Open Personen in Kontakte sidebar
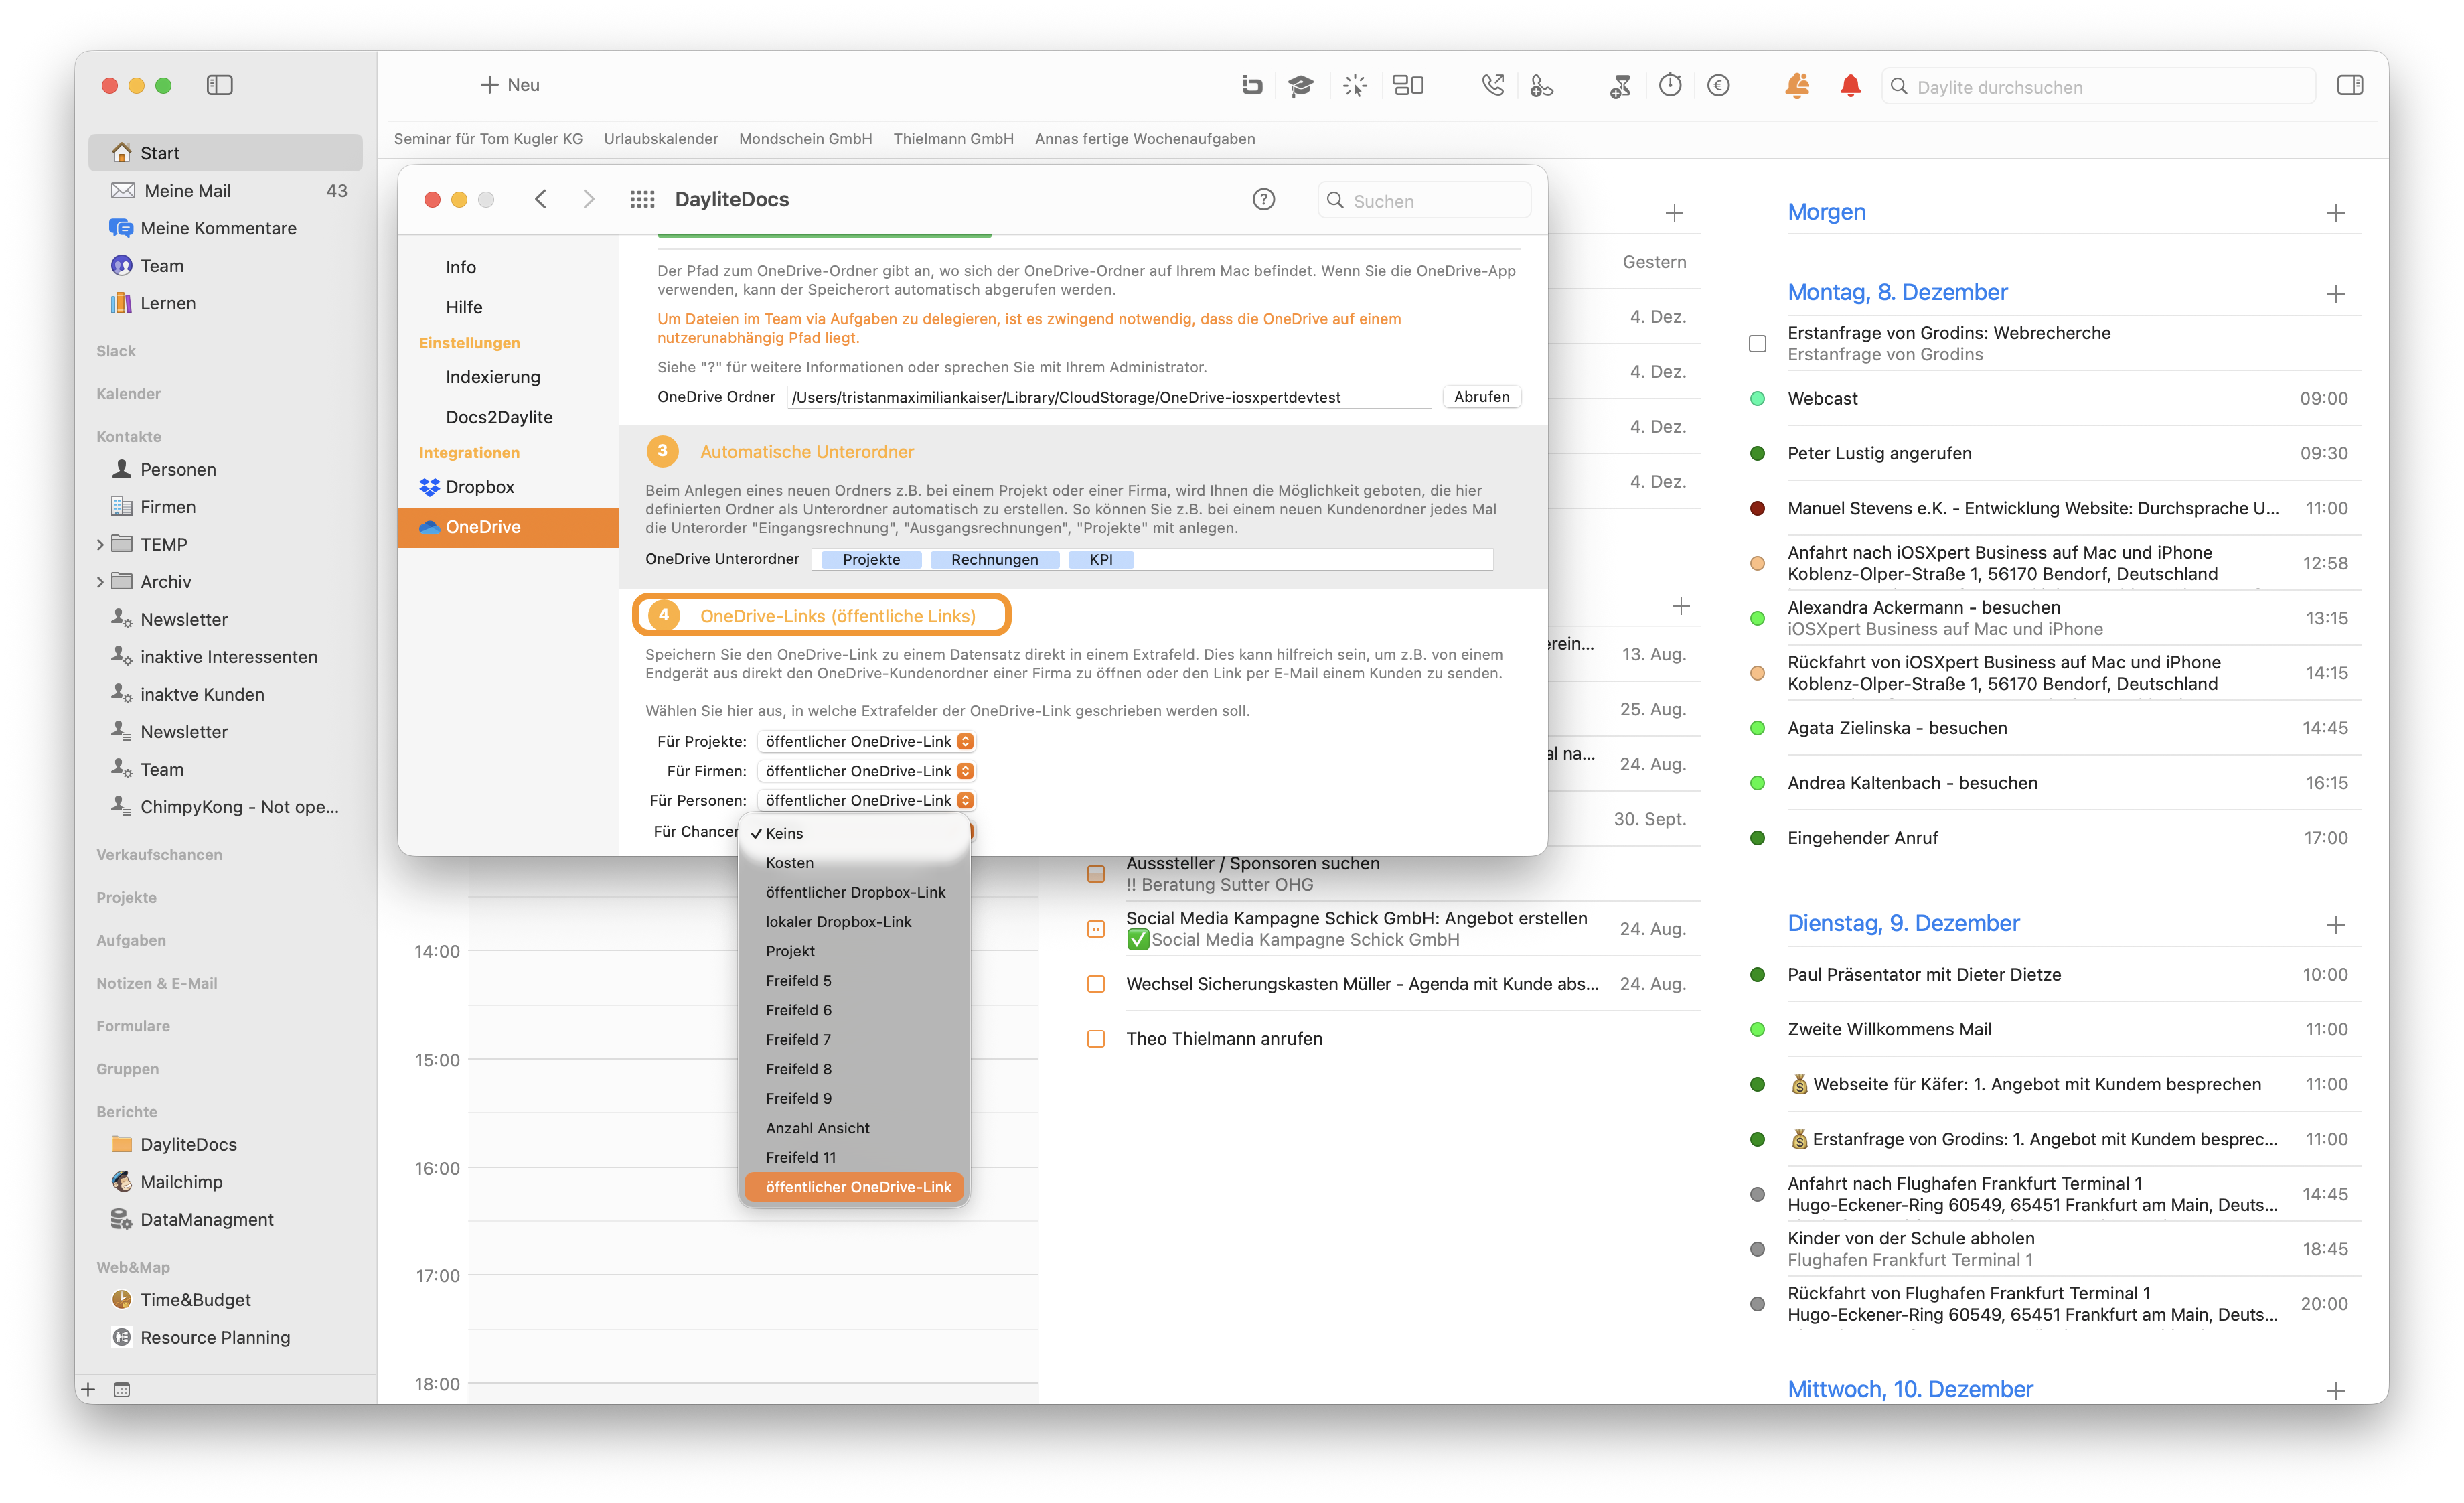The height and width of the screenshot is (1503, 2464). click(x=226, y=469)
